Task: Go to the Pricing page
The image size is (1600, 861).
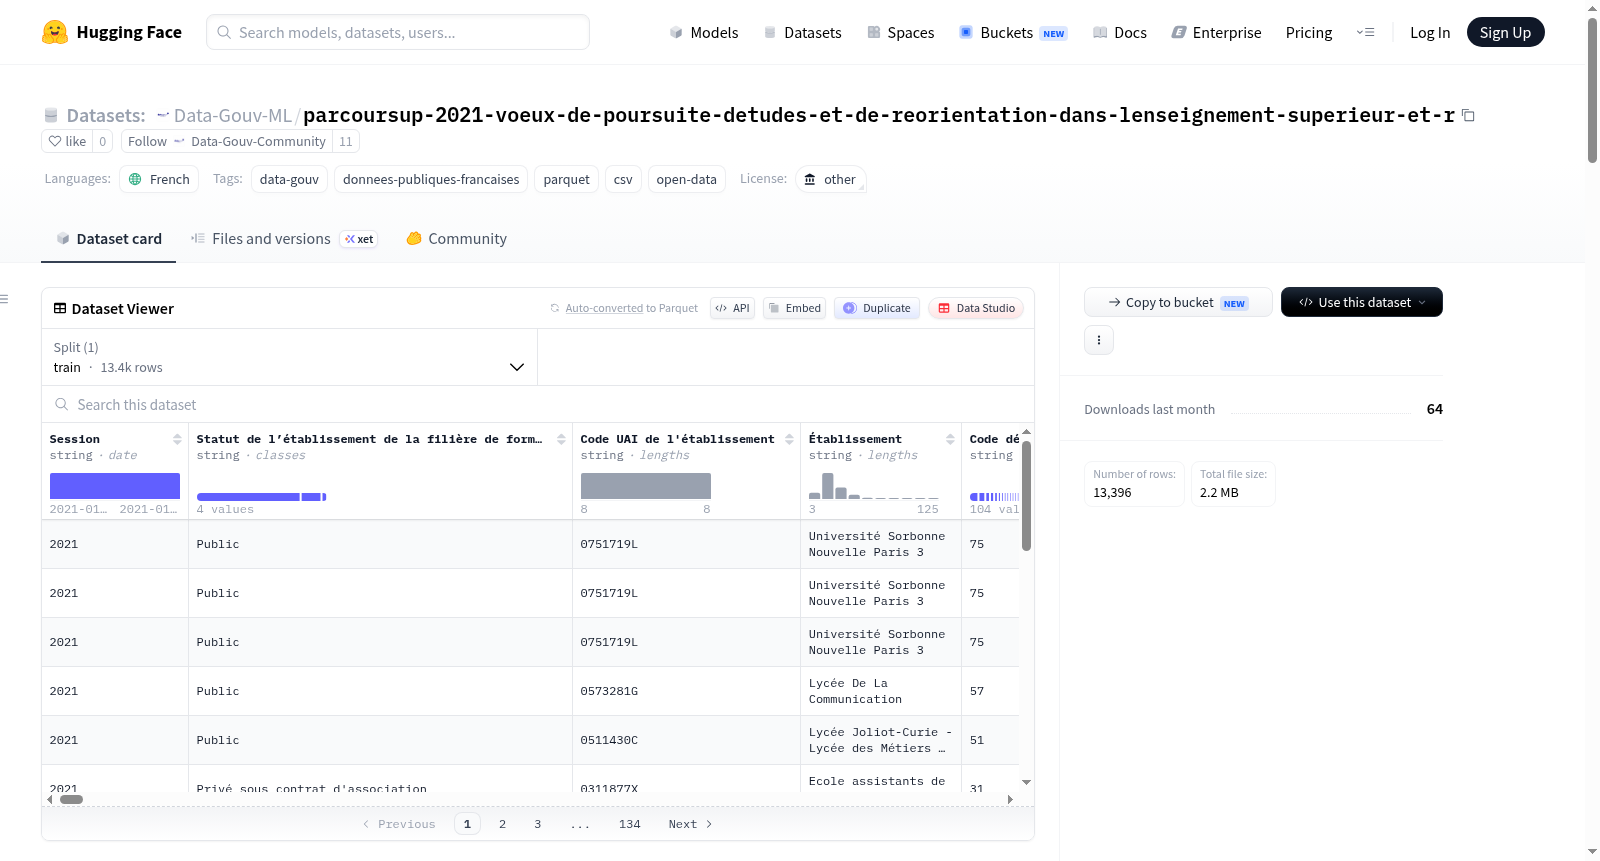Action: point(1309,32)
